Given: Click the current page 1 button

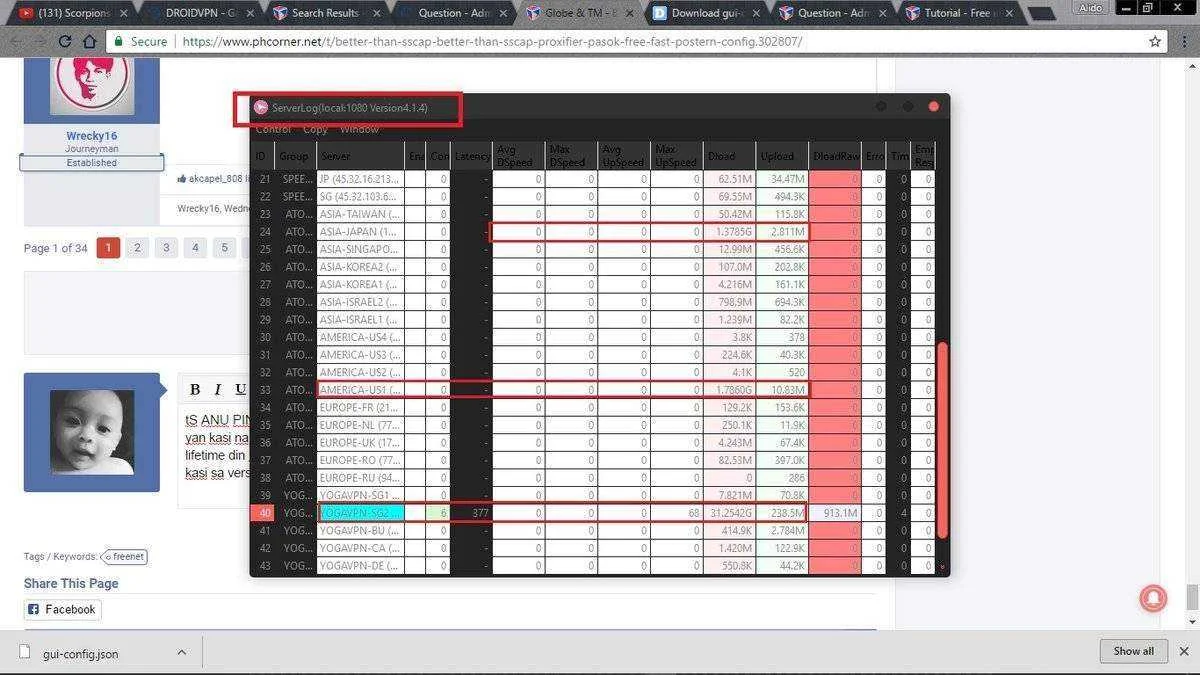Looking at the screenshot, I should pos(108,248).
